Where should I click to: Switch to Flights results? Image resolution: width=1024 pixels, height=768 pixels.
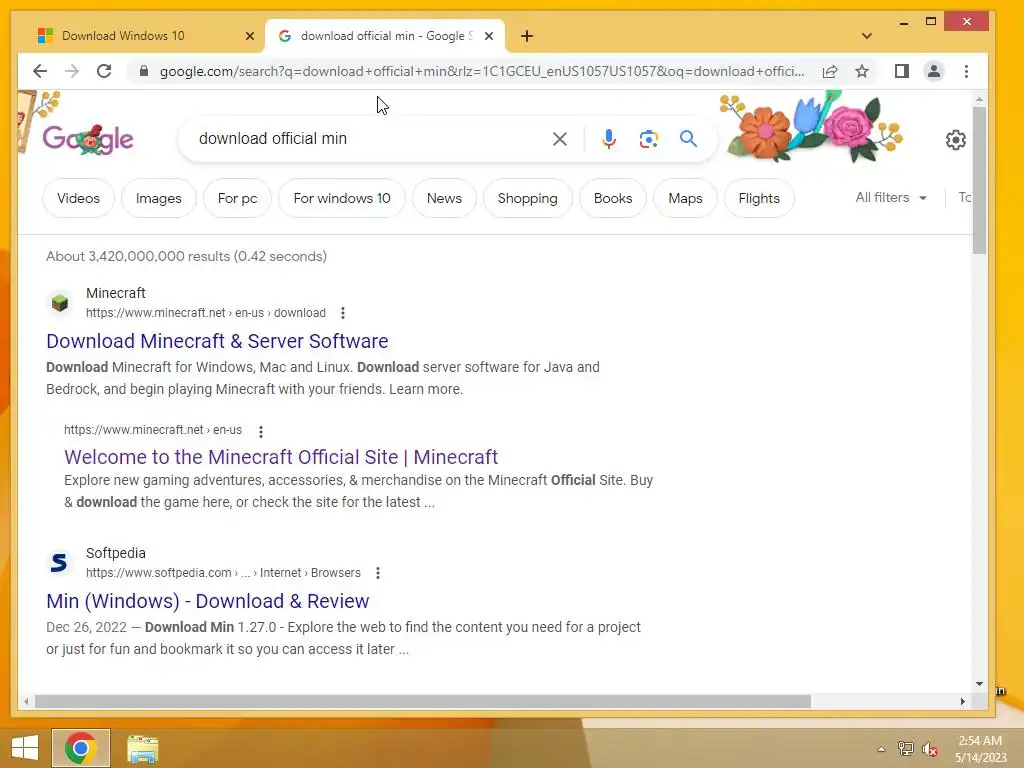pyautogui.click(x=759, y=198)
